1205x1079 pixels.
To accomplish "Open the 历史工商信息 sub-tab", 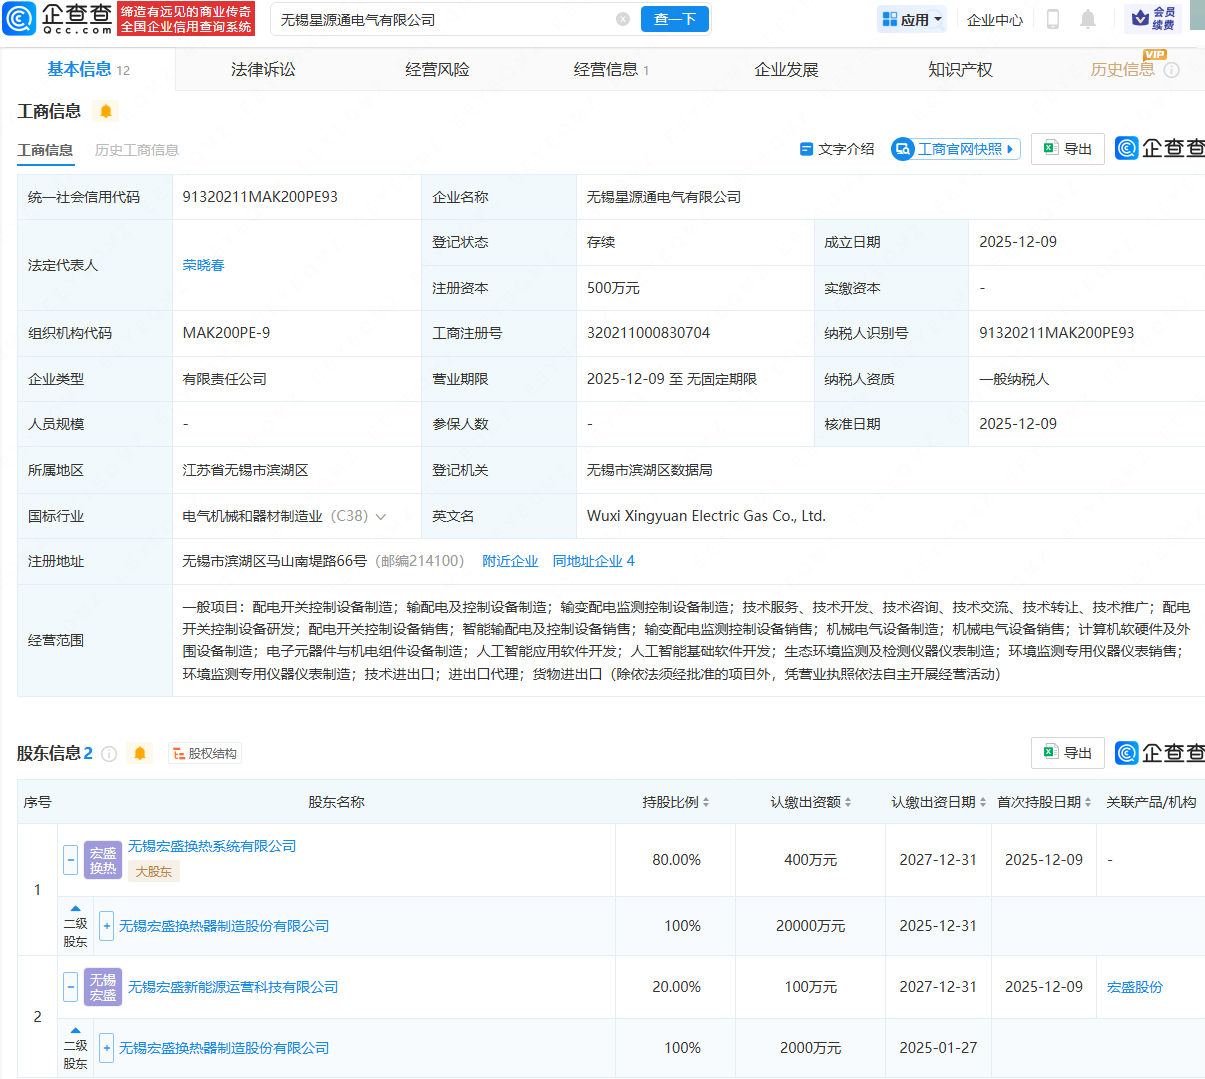I will (137, 150).
